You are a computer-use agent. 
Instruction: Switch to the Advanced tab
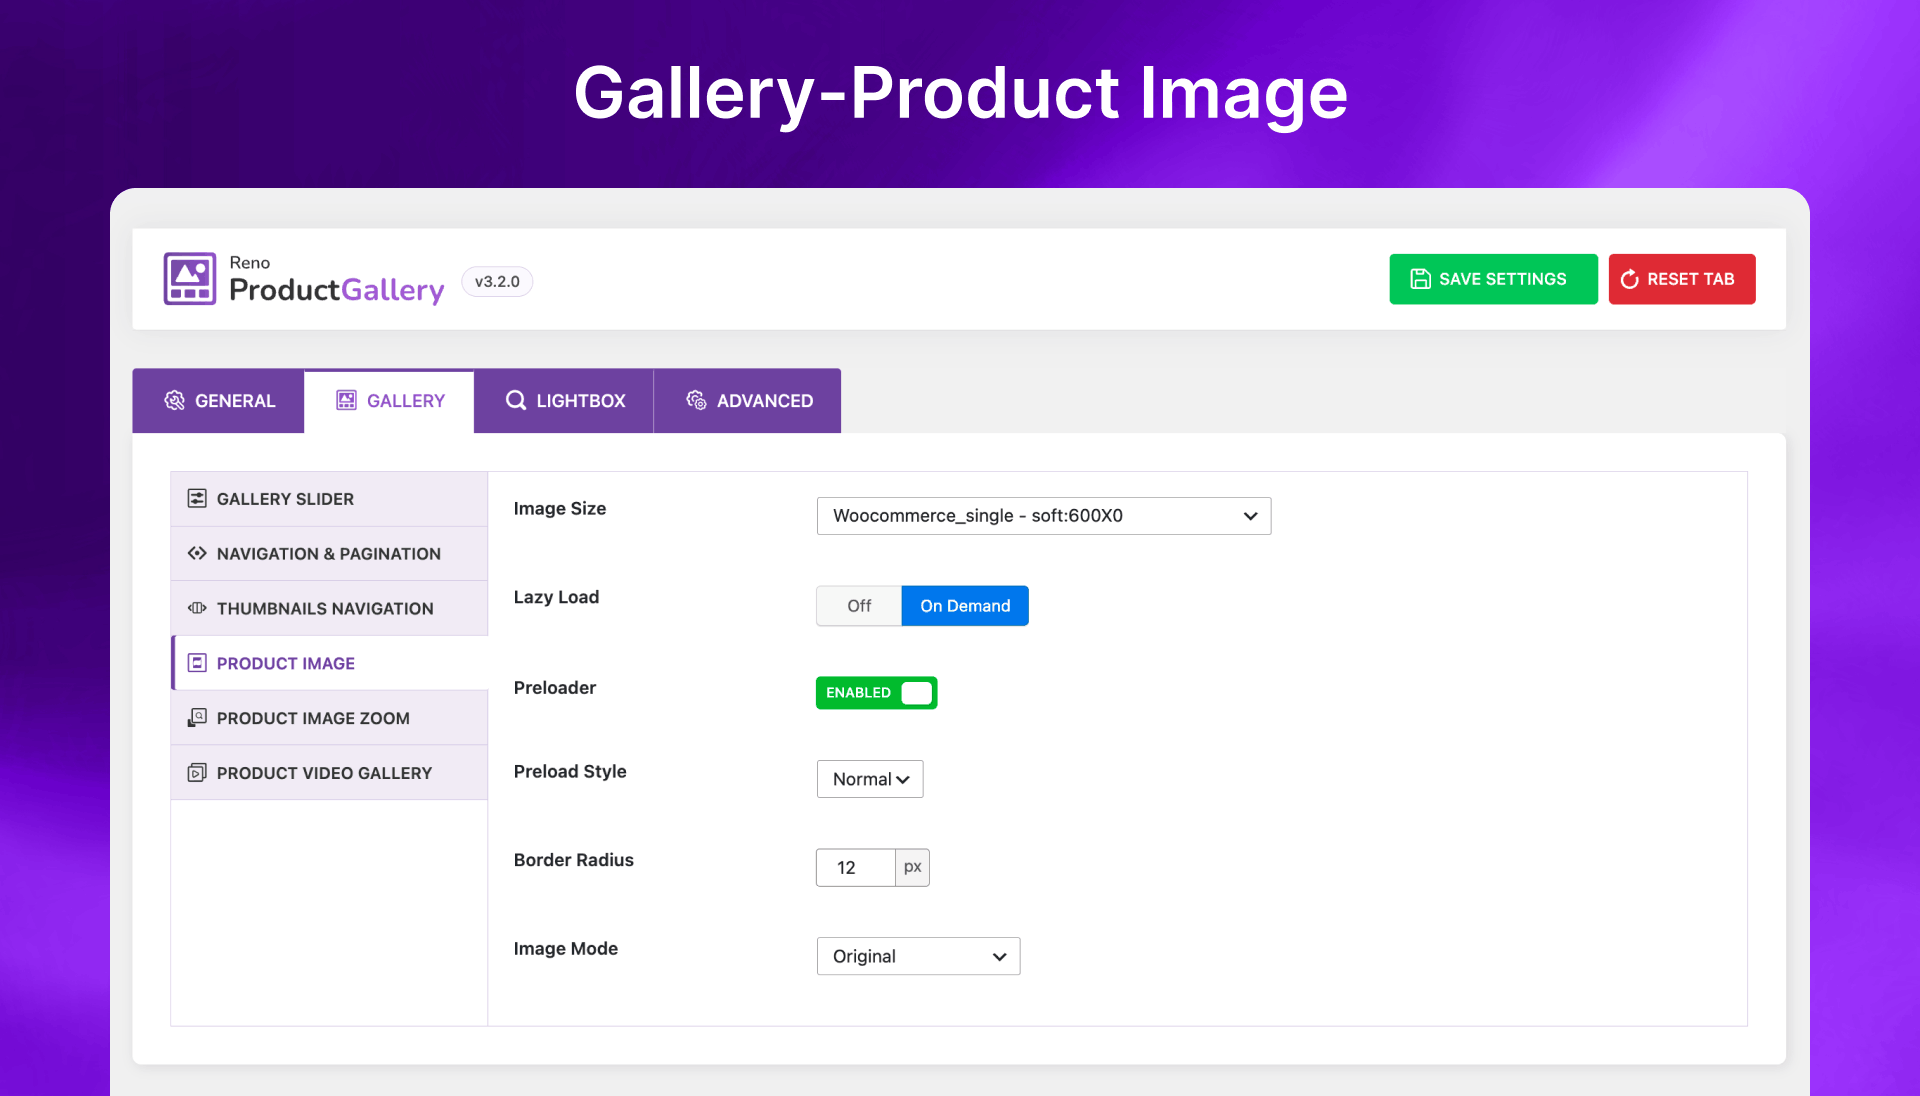tap(748, 401)
